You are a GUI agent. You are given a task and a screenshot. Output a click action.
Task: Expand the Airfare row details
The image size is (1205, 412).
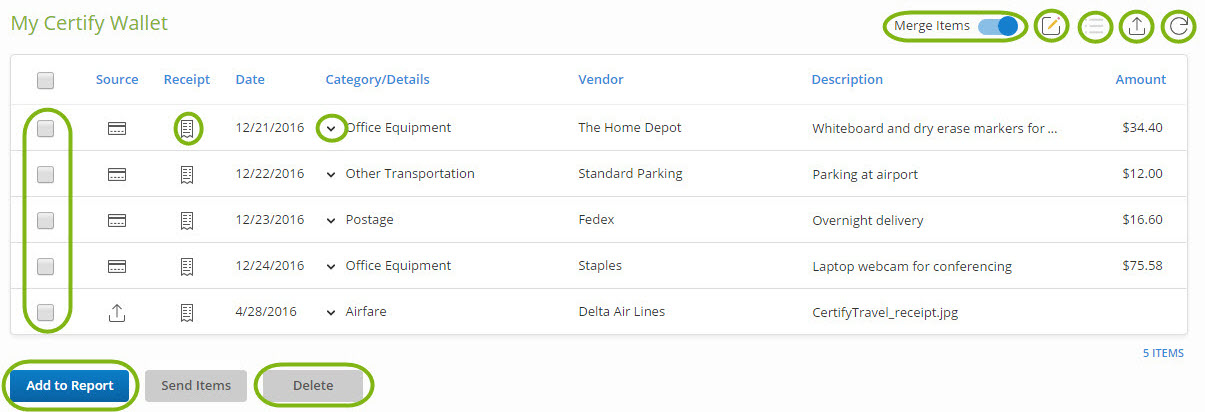click(x=331, y=313)
